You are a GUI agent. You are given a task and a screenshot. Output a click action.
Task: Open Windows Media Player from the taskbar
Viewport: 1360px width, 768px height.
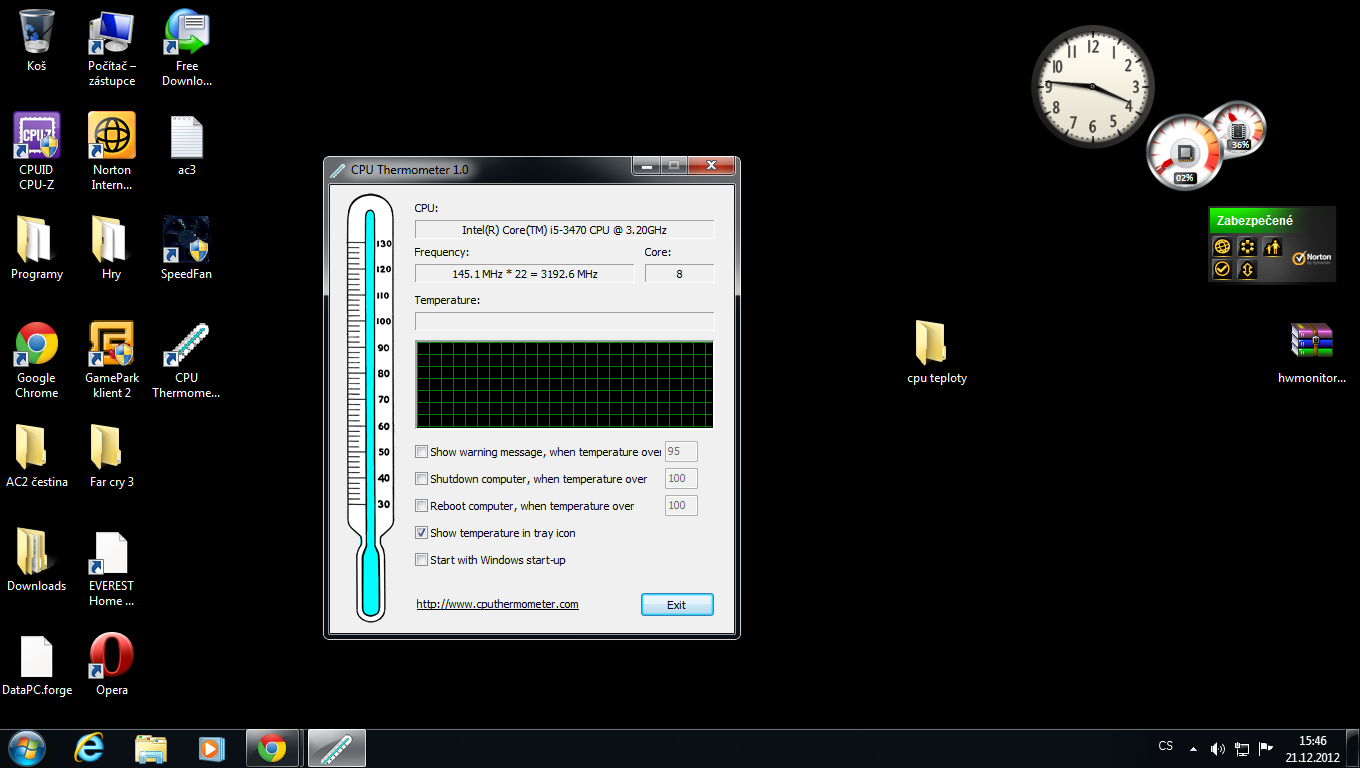[x=211, y=748]
